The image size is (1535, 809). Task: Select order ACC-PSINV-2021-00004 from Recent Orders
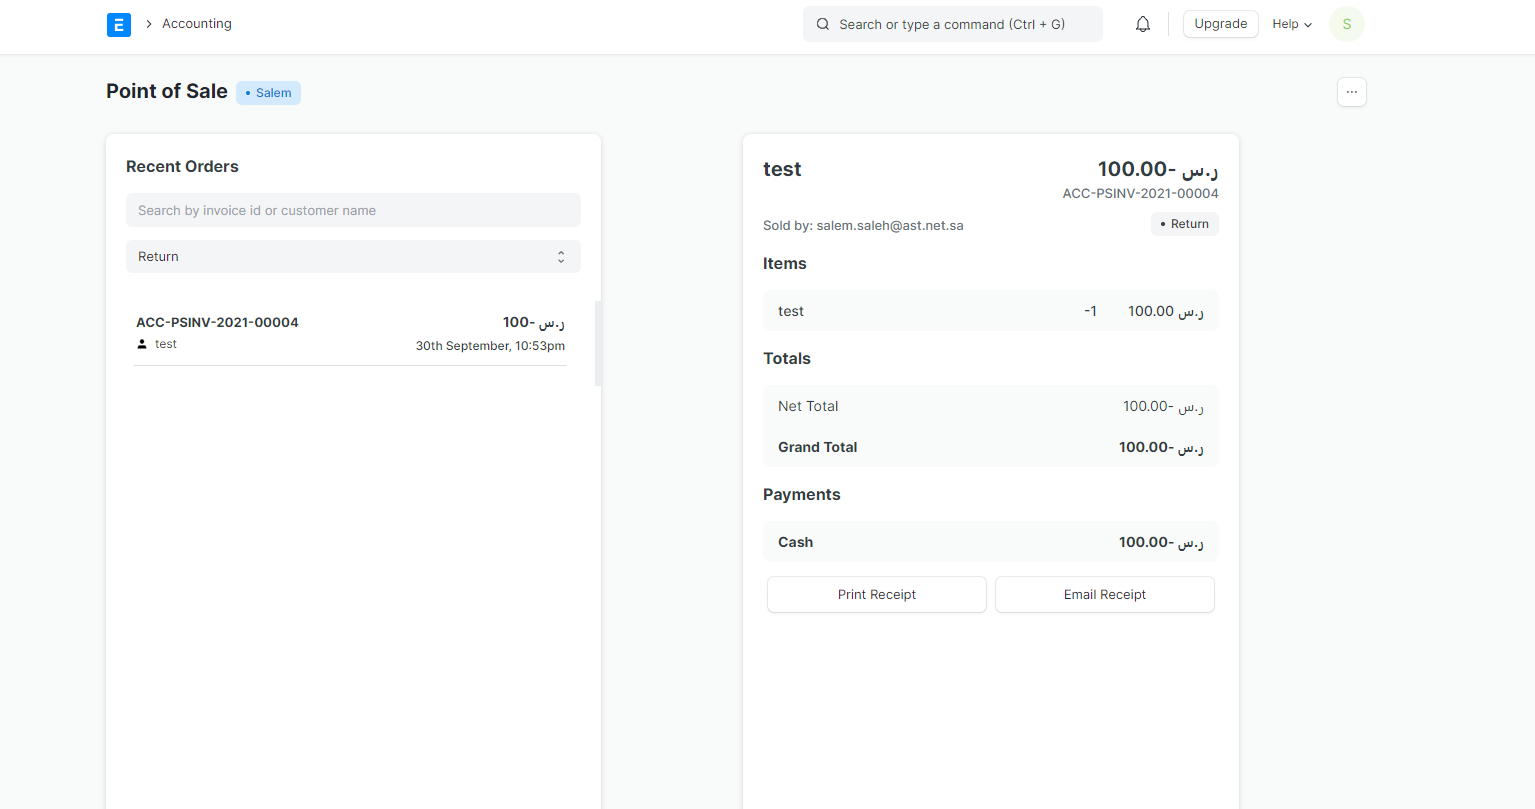[350, 332]
